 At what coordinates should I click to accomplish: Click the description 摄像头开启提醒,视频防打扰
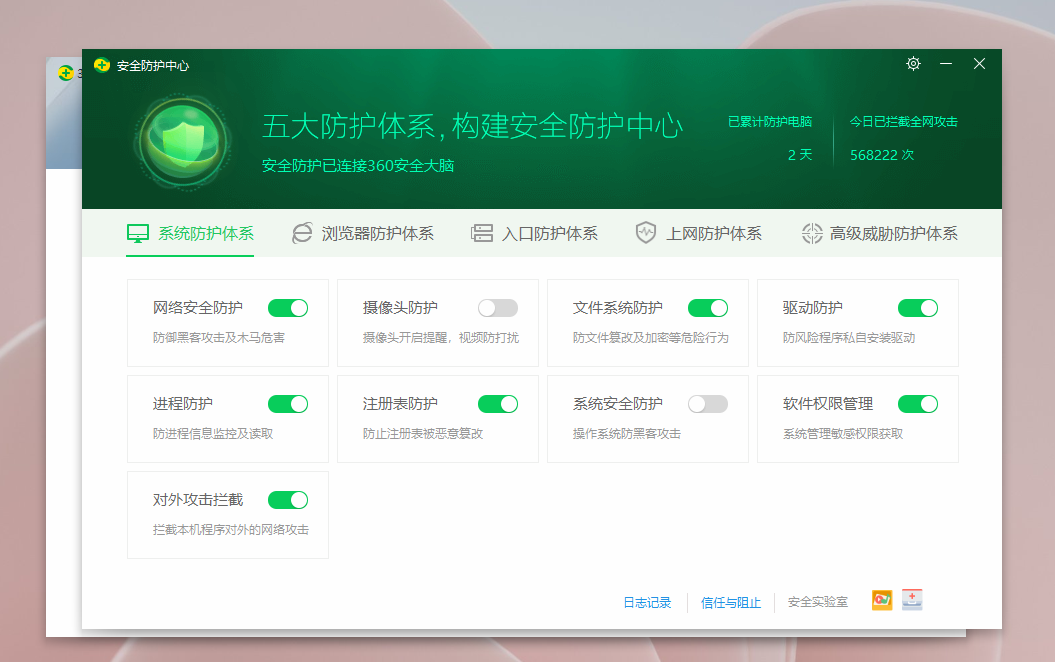tap(441, 338)
